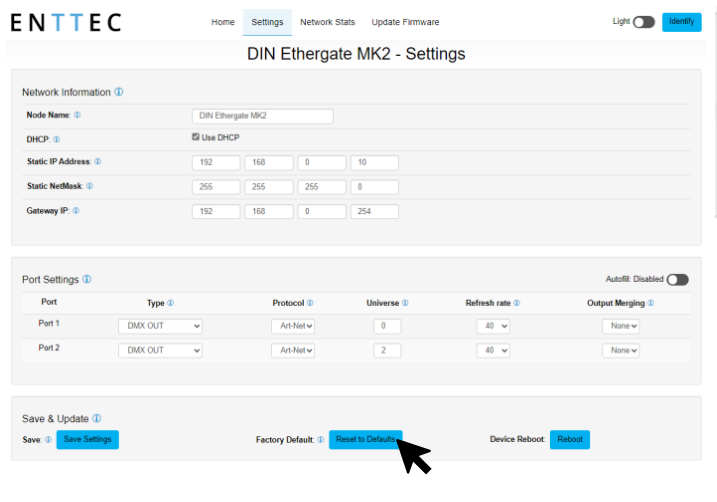
Task: Click the Save & Update info icon
Action: tap(96, 418)
